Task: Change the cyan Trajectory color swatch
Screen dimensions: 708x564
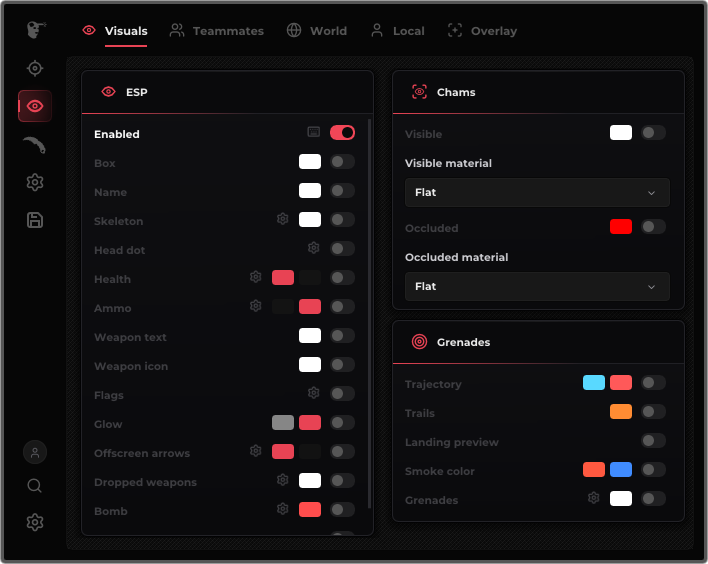Action: 594,383
